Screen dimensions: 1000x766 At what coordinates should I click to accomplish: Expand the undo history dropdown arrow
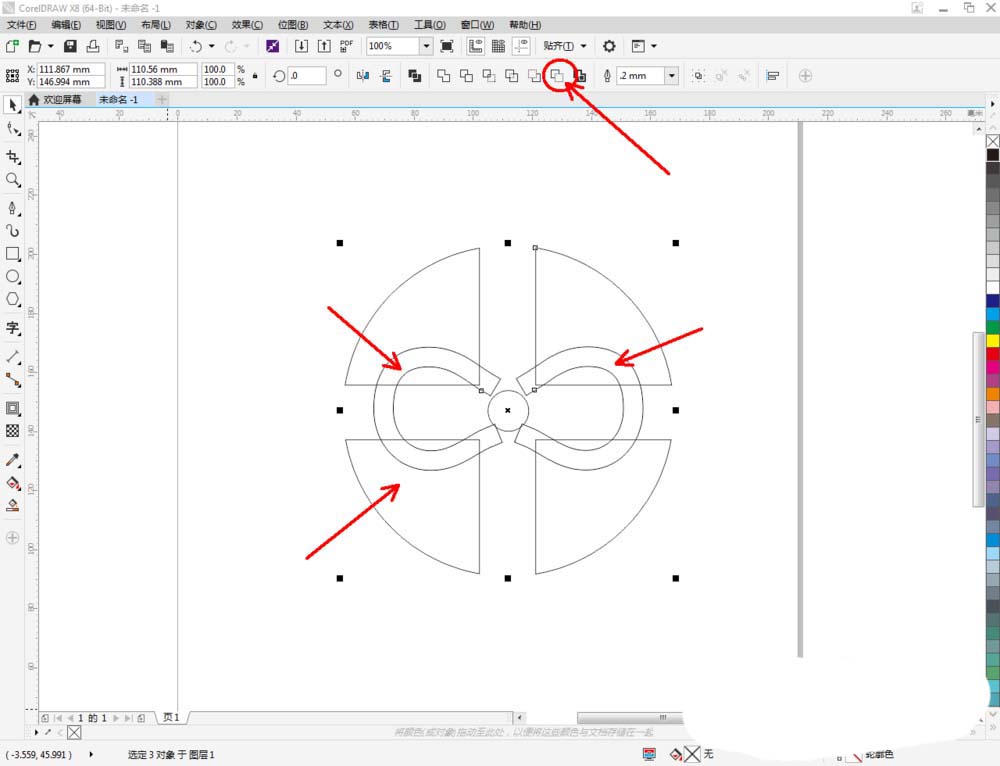(x=212, y=46)
